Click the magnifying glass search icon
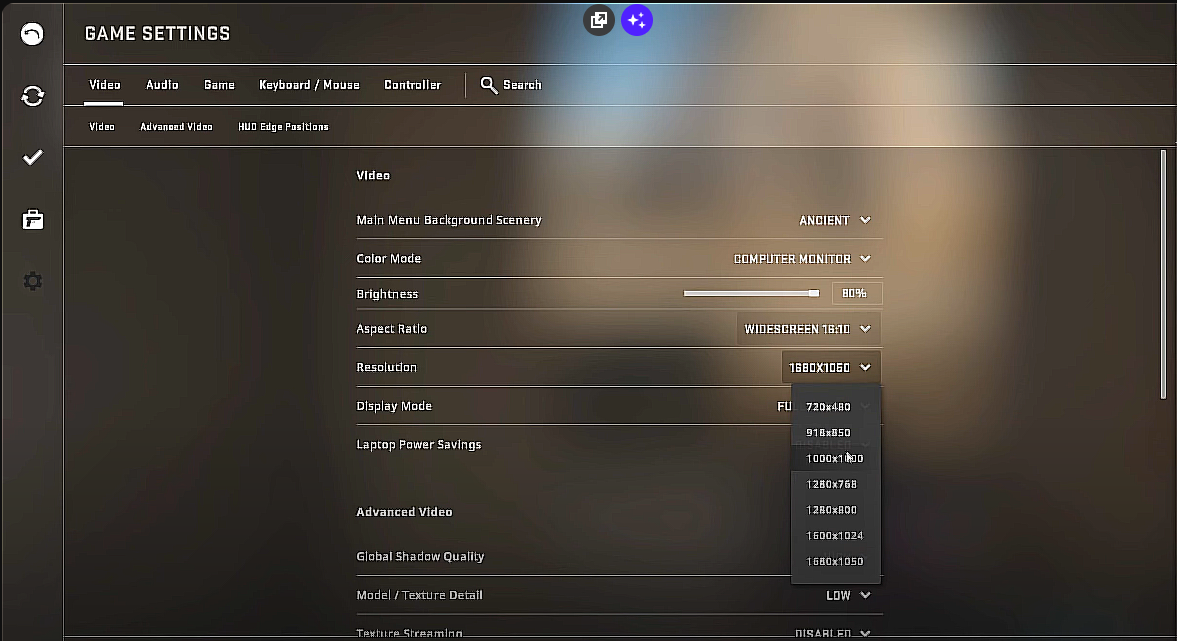Image resolution: width=1177 pixels, height=641 pixels. 489,86
